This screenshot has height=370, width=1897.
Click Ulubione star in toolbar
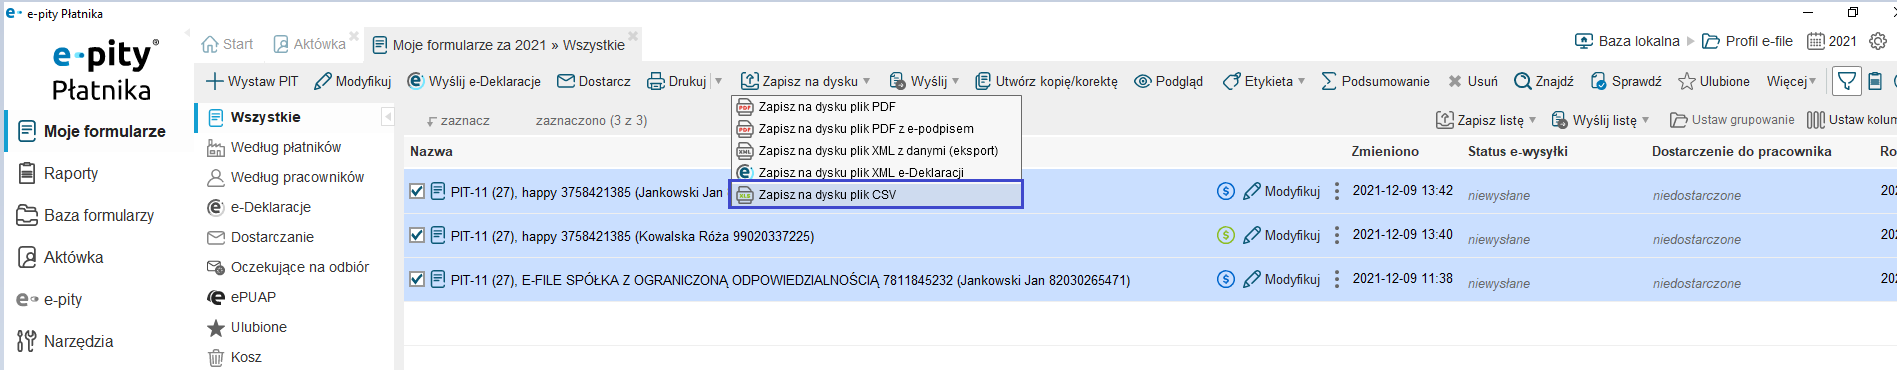[x=1714, y=81]
